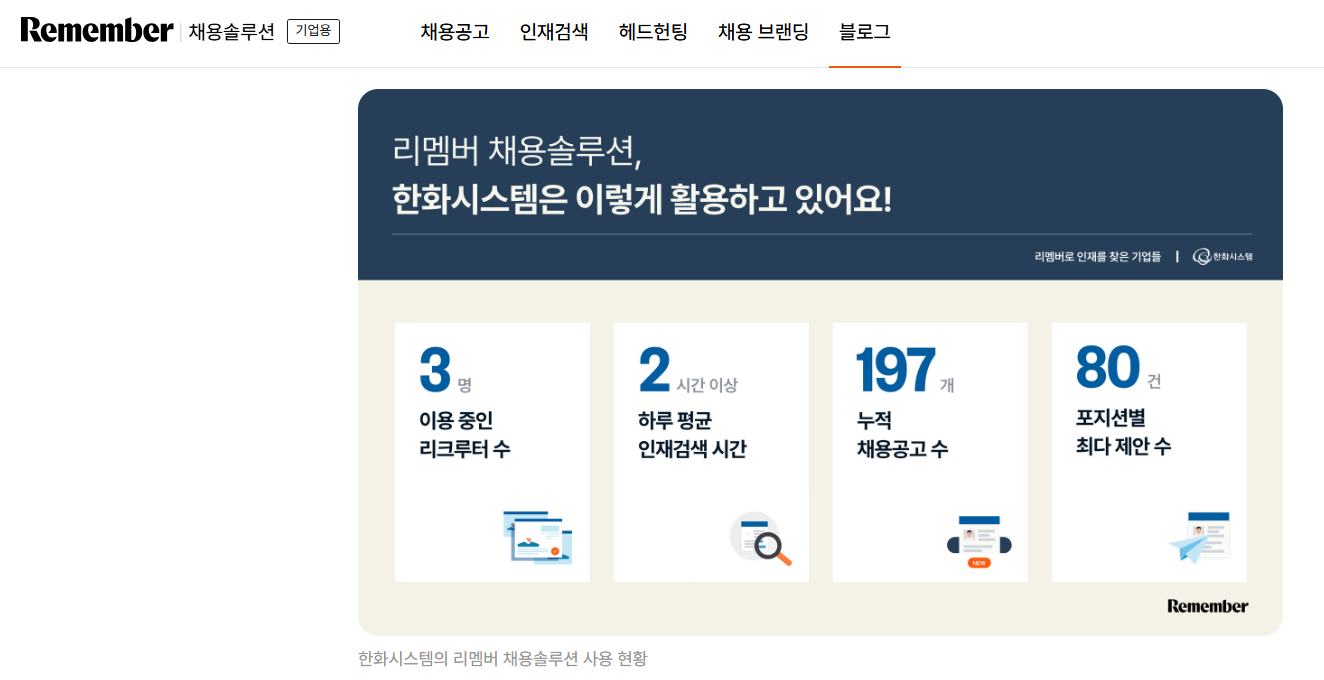Screen dimensions: 1324x680
Task: Select the 헤드헌팅 navigation item
Action: click(653, 32)
